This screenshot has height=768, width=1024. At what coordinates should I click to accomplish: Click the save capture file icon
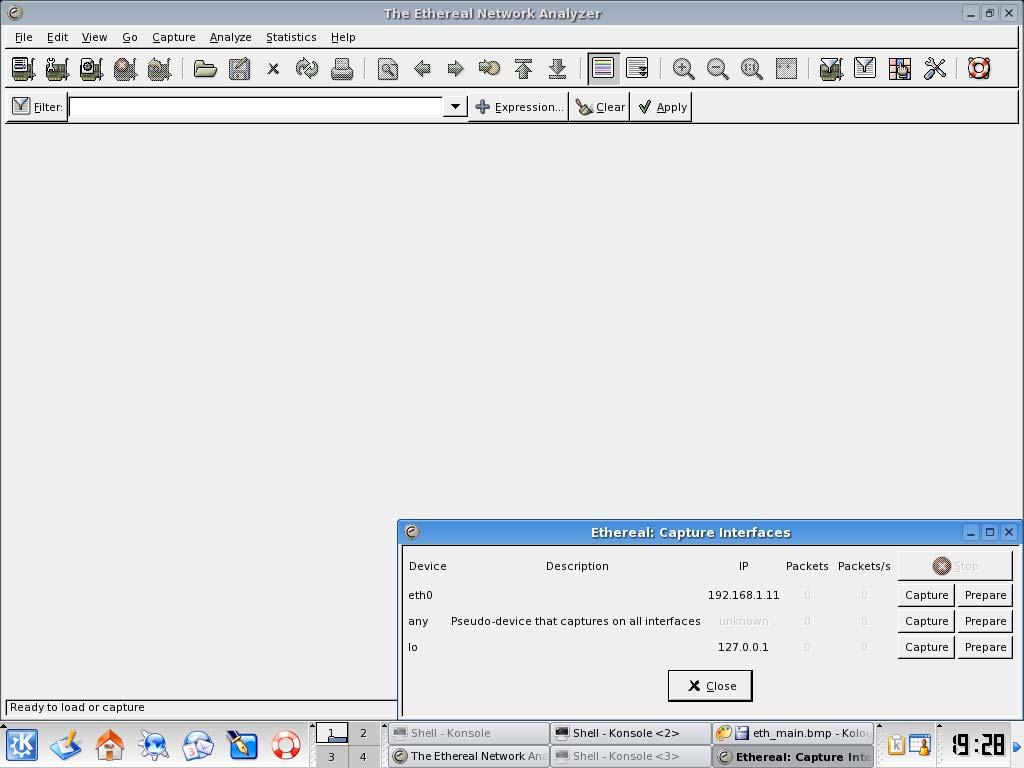click(x=239, y=69)
